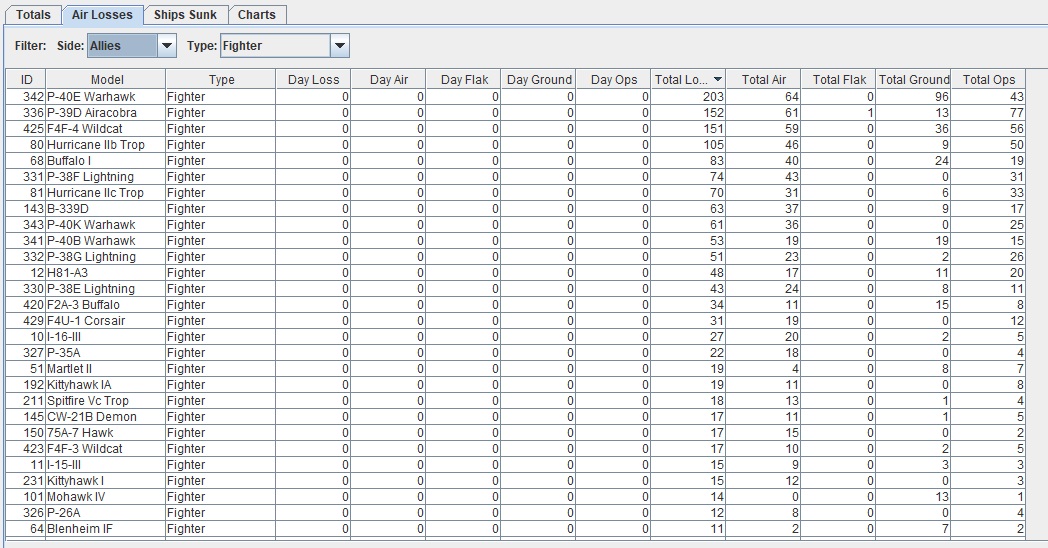1048x548 pixels.
Task: Select the P-40K Warhawk row
Action: pos(515,225)
